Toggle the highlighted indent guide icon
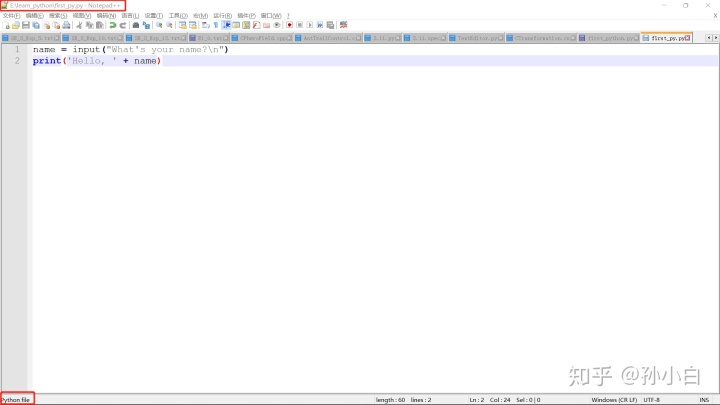Viewport: 720px width, 405px height. pos(226,25)
